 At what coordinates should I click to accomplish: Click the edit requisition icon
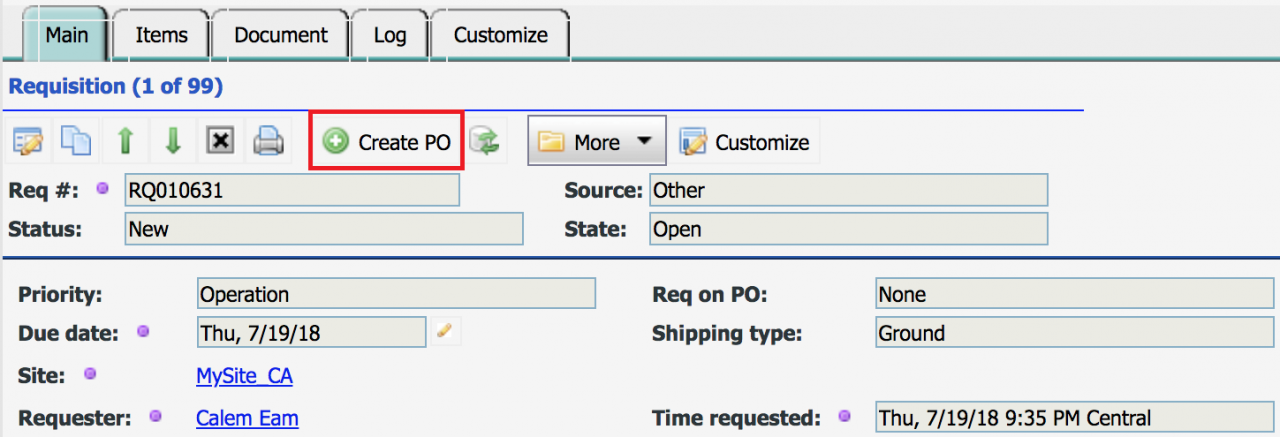click(27, 142)
